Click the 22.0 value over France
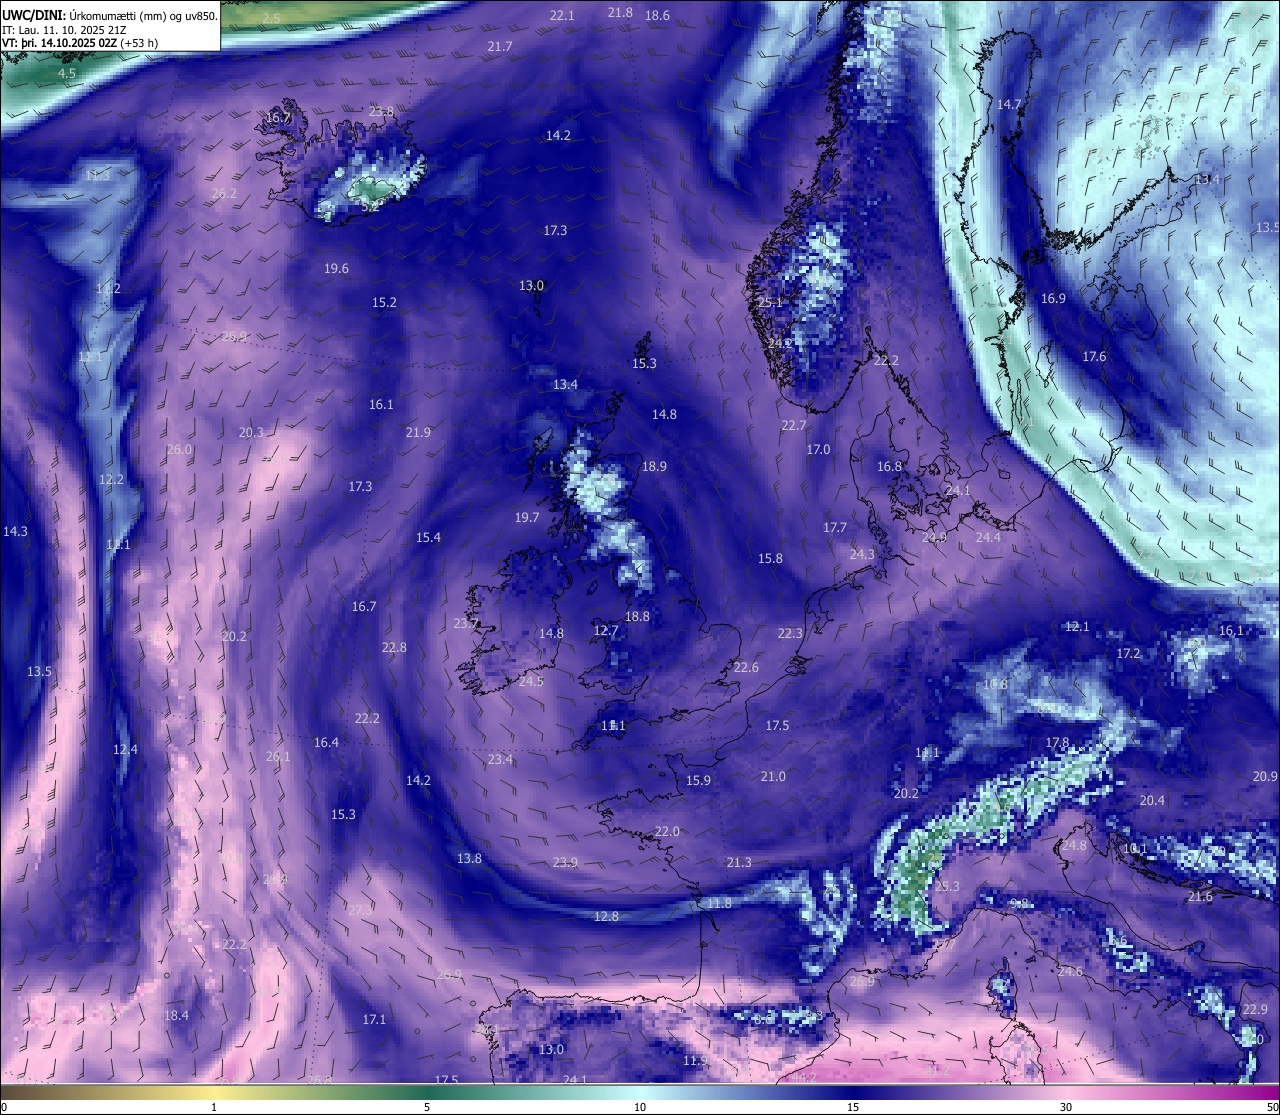 tap(667, 831)
